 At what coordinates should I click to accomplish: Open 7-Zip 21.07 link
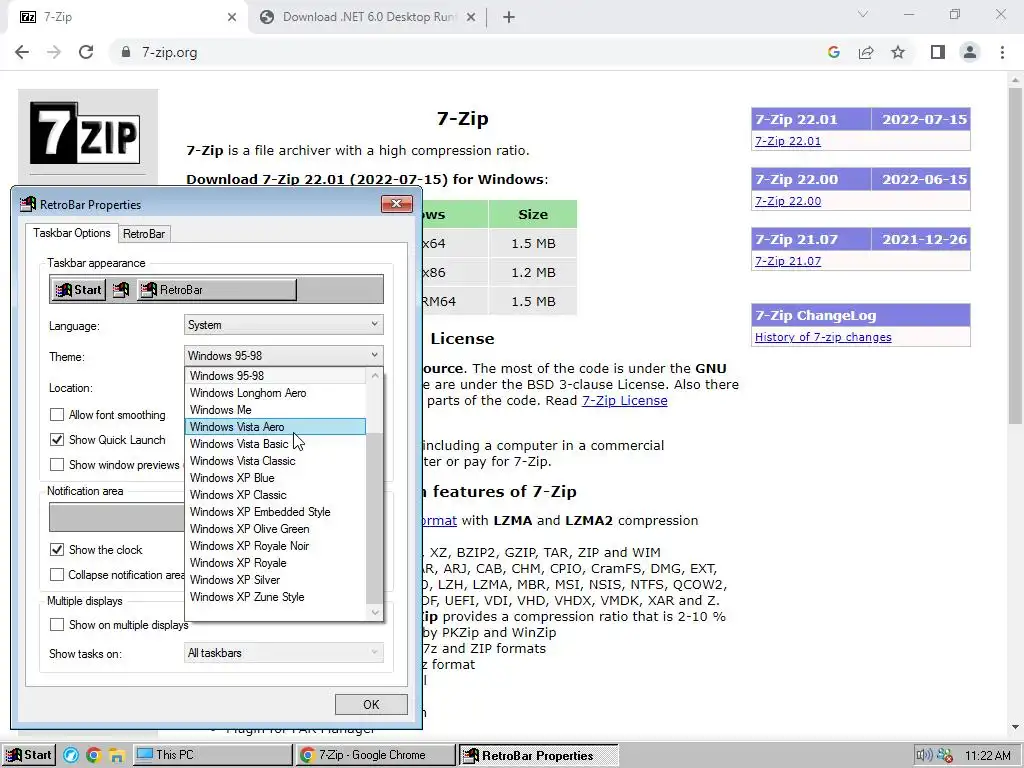tap(788, 261)
